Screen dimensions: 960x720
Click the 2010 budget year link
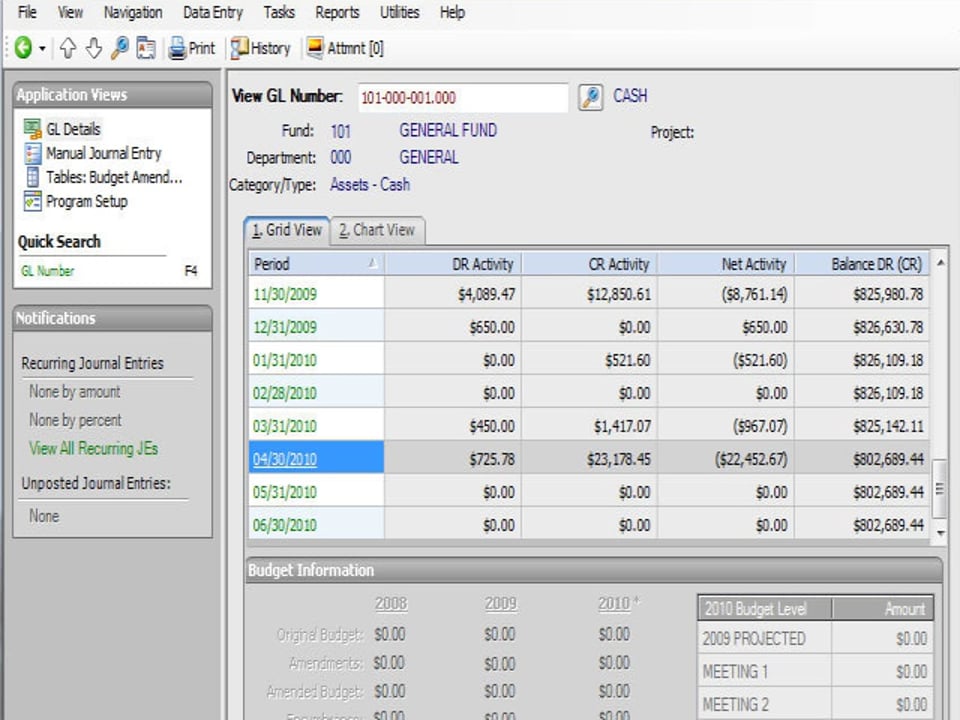pos(614,604)
